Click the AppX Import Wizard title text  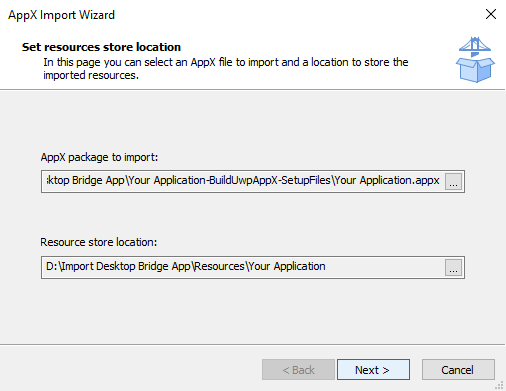click(x=61, y=15)
